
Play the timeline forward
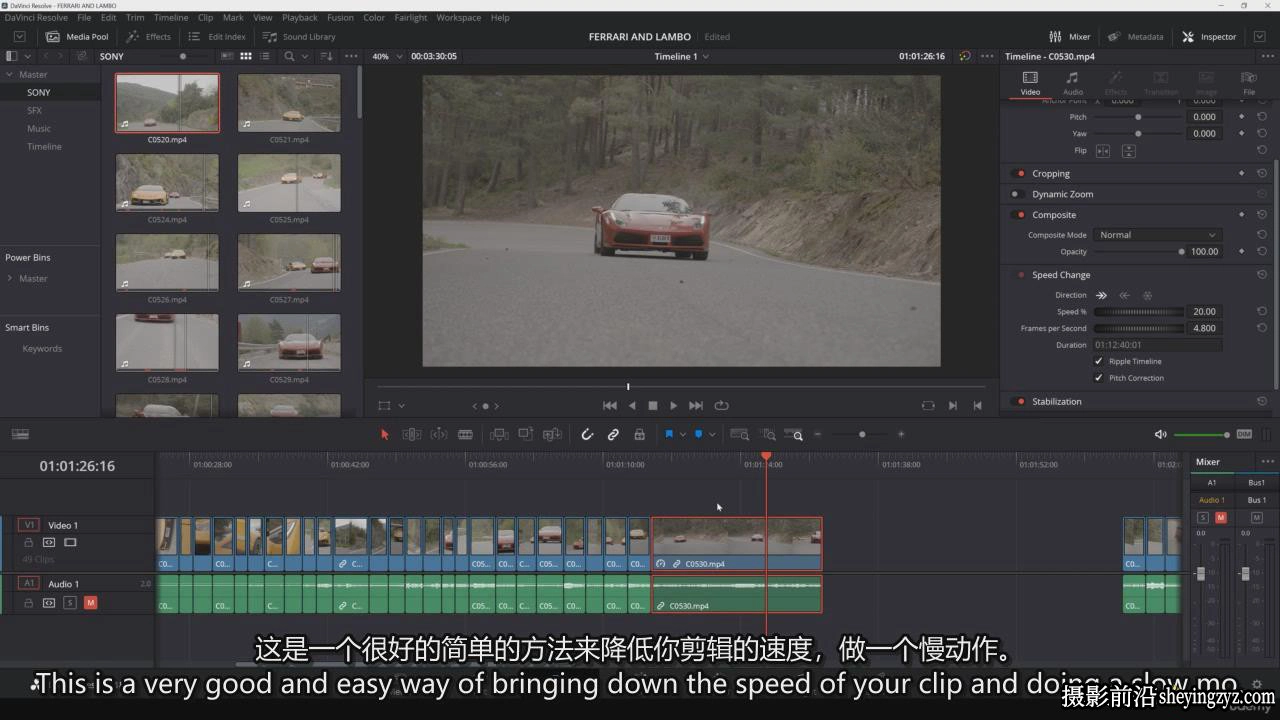pyautogui.click(x=673, y=405)
